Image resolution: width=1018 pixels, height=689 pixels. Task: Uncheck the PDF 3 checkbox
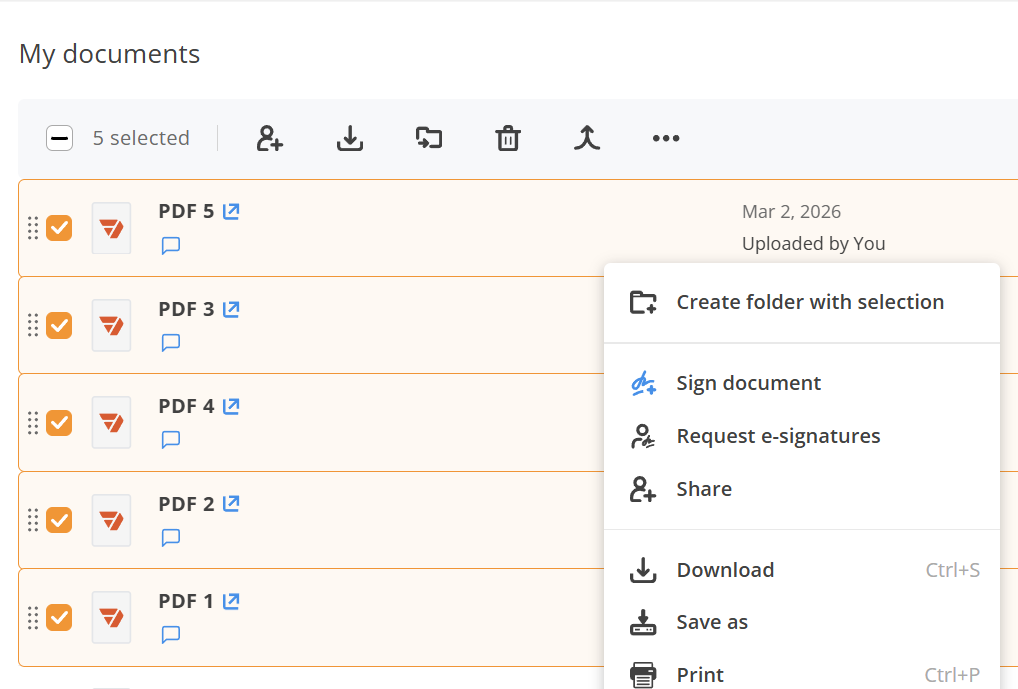[x=59, y=325]
